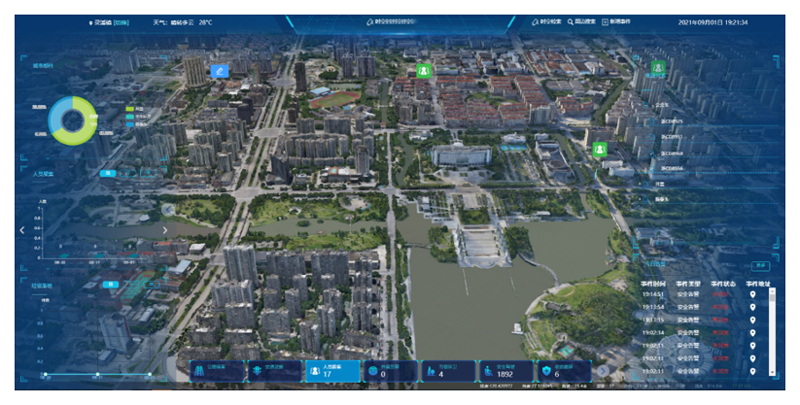The height and width of the screenshot is (405, 800).
Task: Click the 更多 button above the alarm table
Action: 761,266
